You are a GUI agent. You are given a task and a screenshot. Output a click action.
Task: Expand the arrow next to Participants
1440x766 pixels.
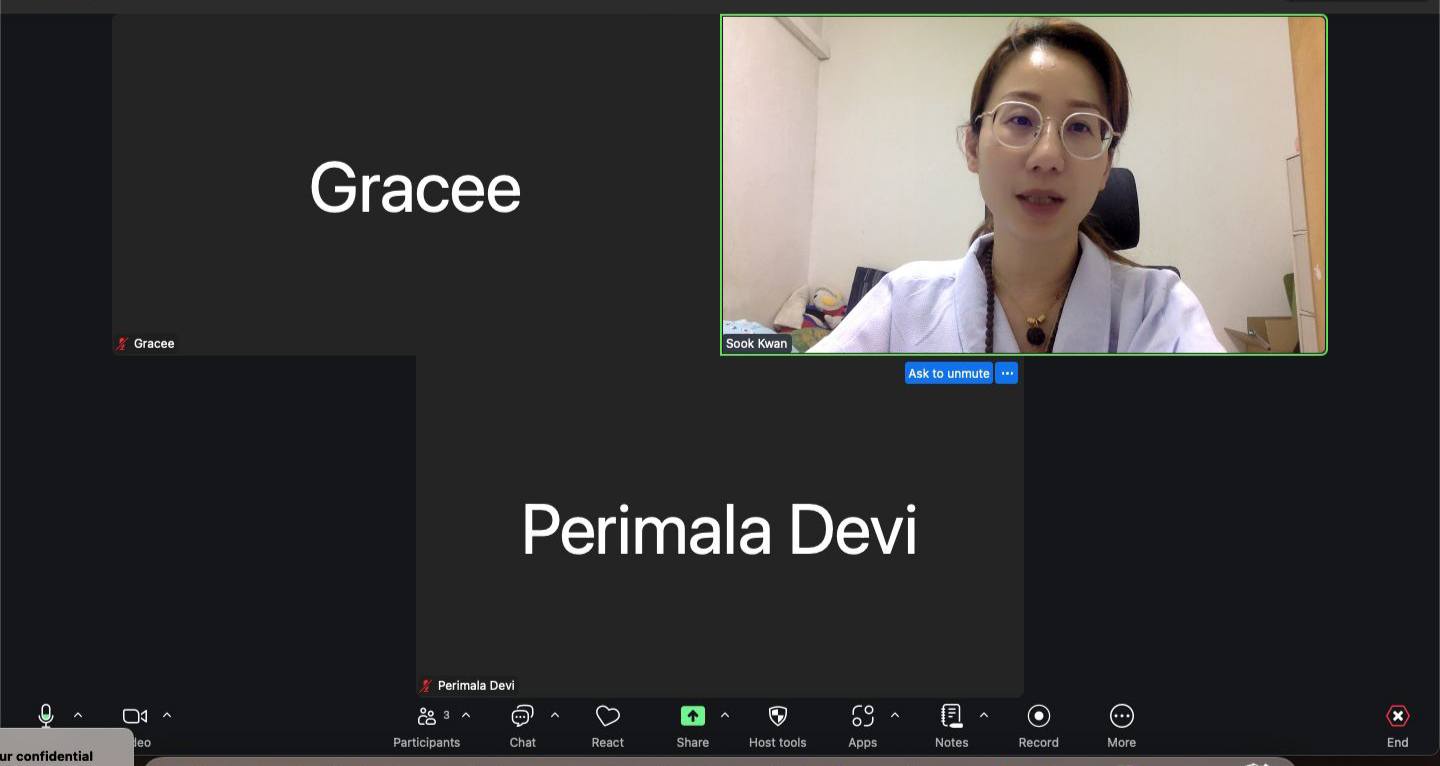click(x=466, y=715)
